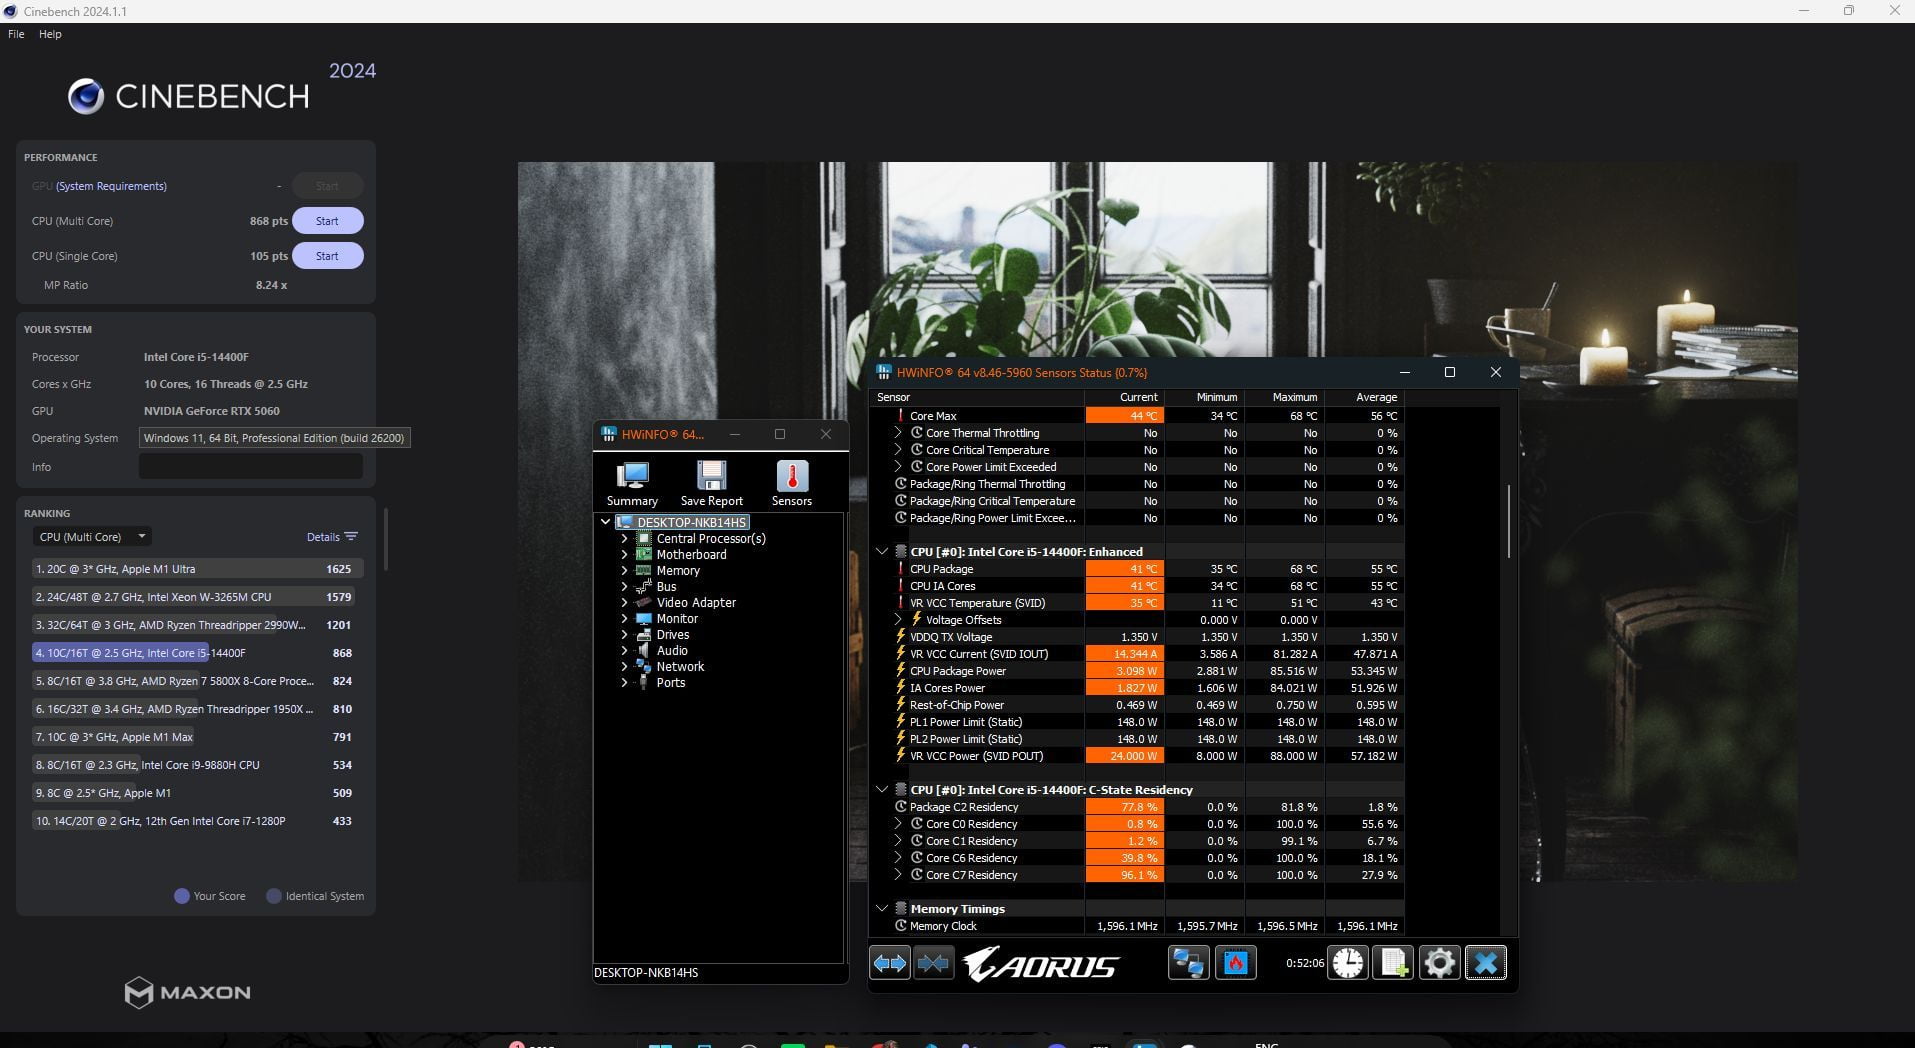The height and width of the screenshot is (1048, 1915).
Task: Expand the Core Thermal Throttling row
Action: click(x=898, y=433)
